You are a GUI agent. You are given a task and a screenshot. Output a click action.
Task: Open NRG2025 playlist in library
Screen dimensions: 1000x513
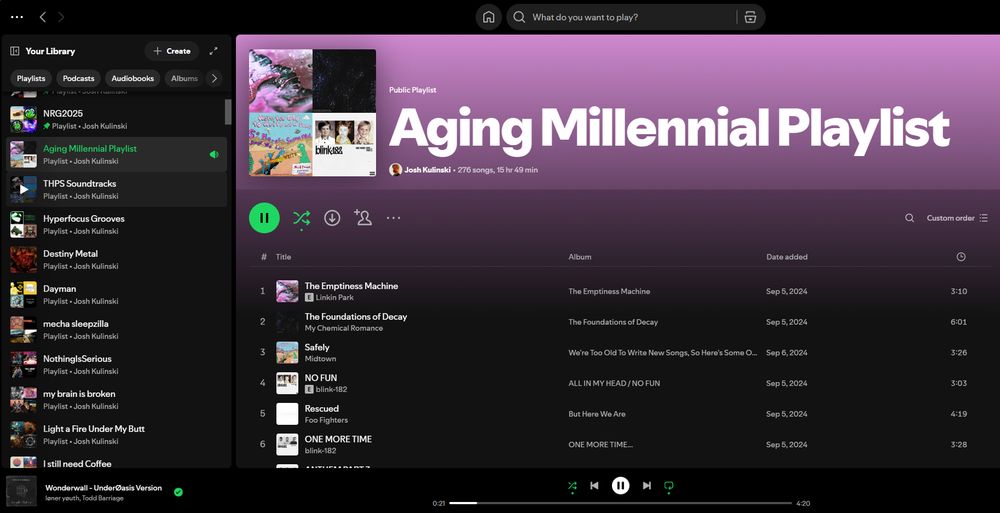116,119
